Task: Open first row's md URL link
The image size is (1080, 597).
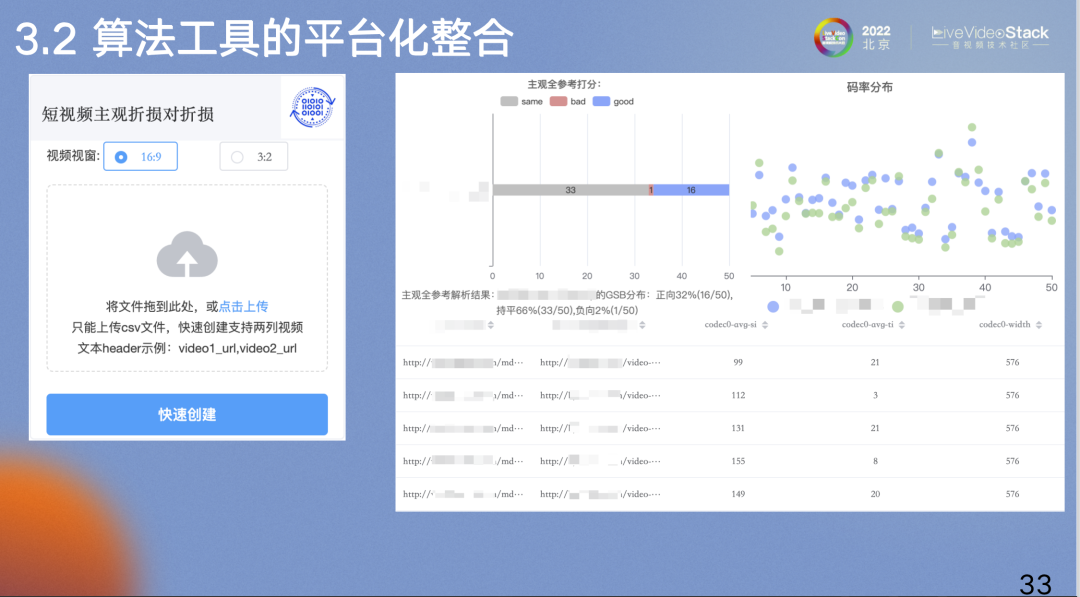Action: (462, 362)
